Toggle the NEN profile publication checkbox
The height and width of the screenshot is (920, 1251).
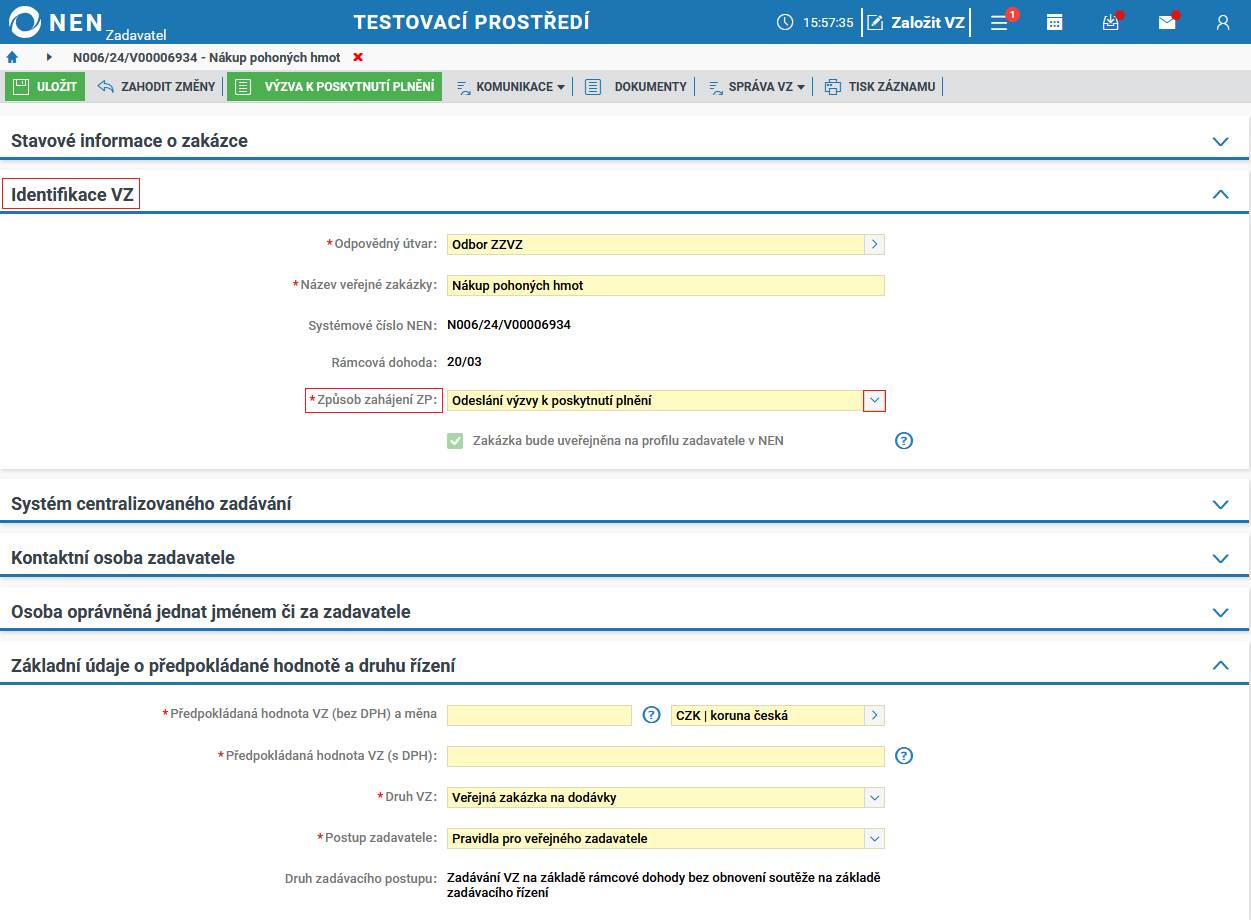455,440
